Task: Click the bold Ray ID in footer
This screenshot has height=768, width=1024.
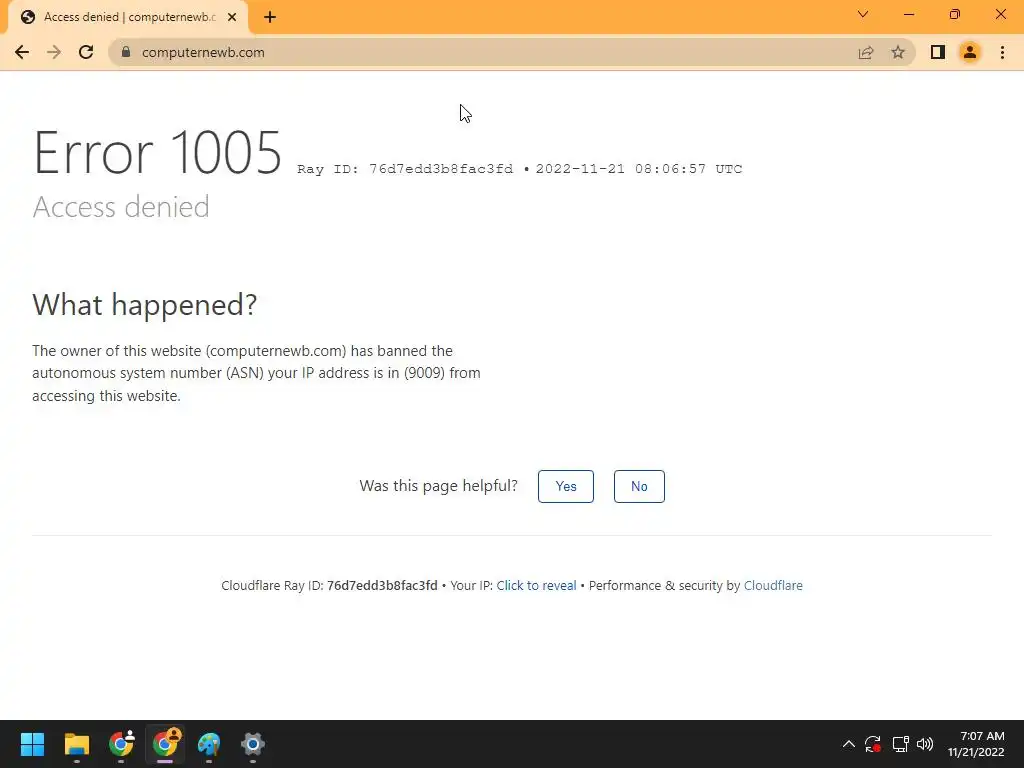Action: 382,585
